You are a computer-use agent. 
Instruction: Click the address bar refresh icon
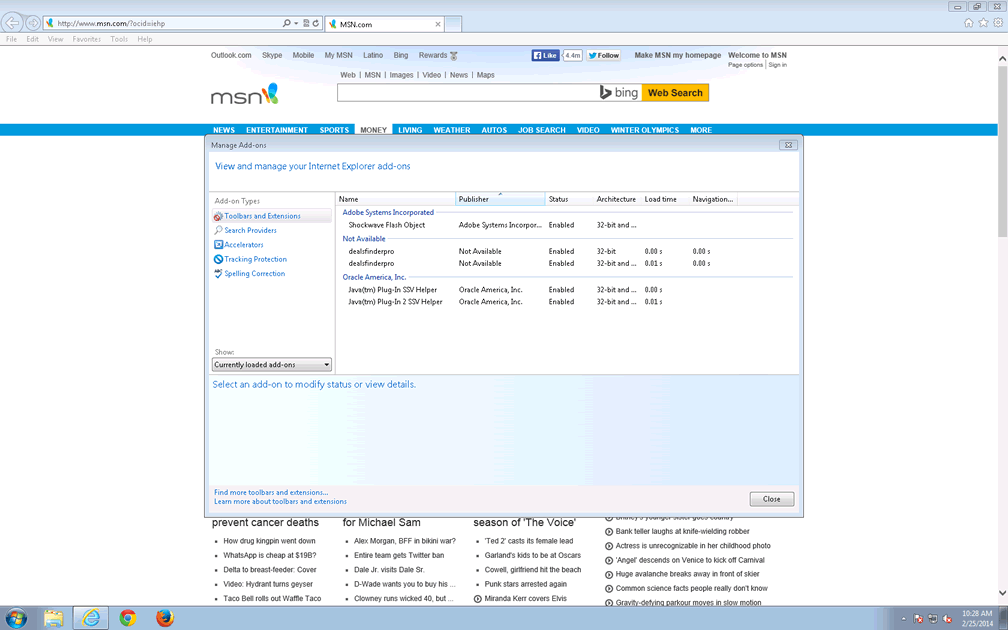pos(316,23)
